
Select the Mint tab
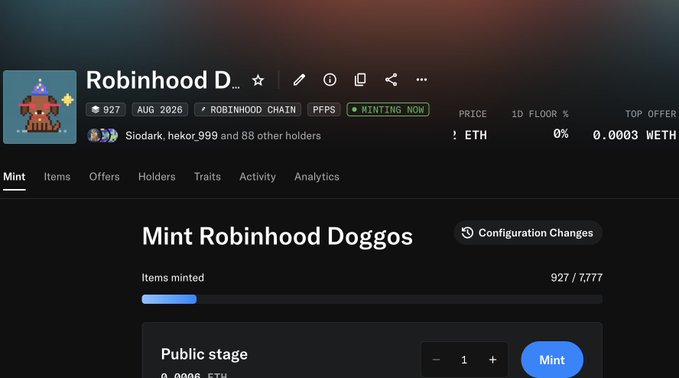tap(14, 177)
